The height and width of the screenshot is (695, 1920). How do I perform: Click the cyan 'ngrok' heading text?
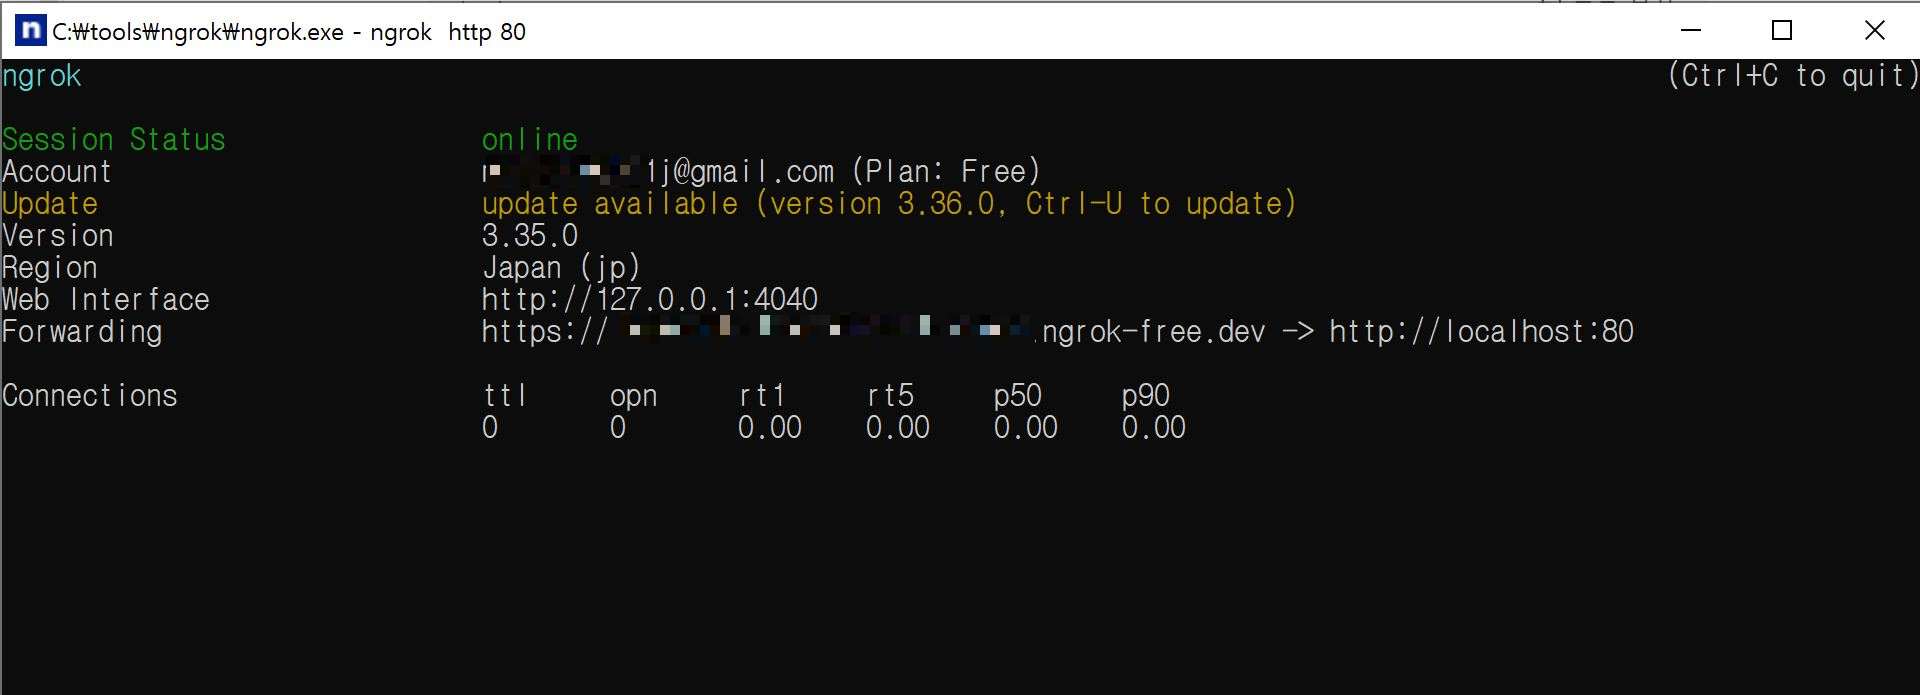(x=42, y=77)
